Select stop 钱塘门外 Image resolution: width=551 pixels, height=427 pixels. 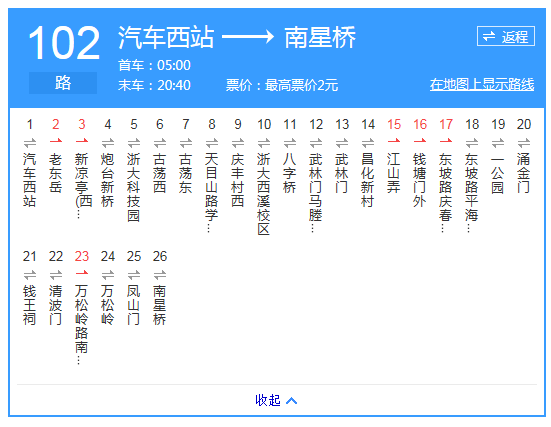pyautogui.click(x=420, y=180)
